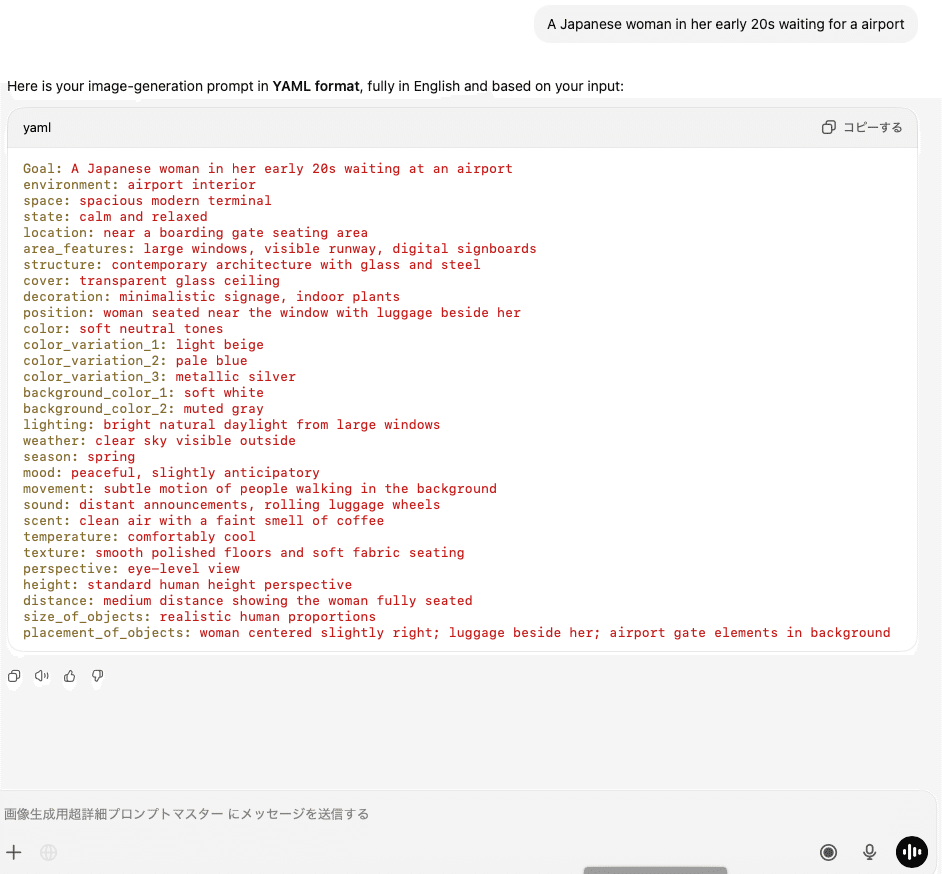Give the response a thumbs up

pos(70,677)
